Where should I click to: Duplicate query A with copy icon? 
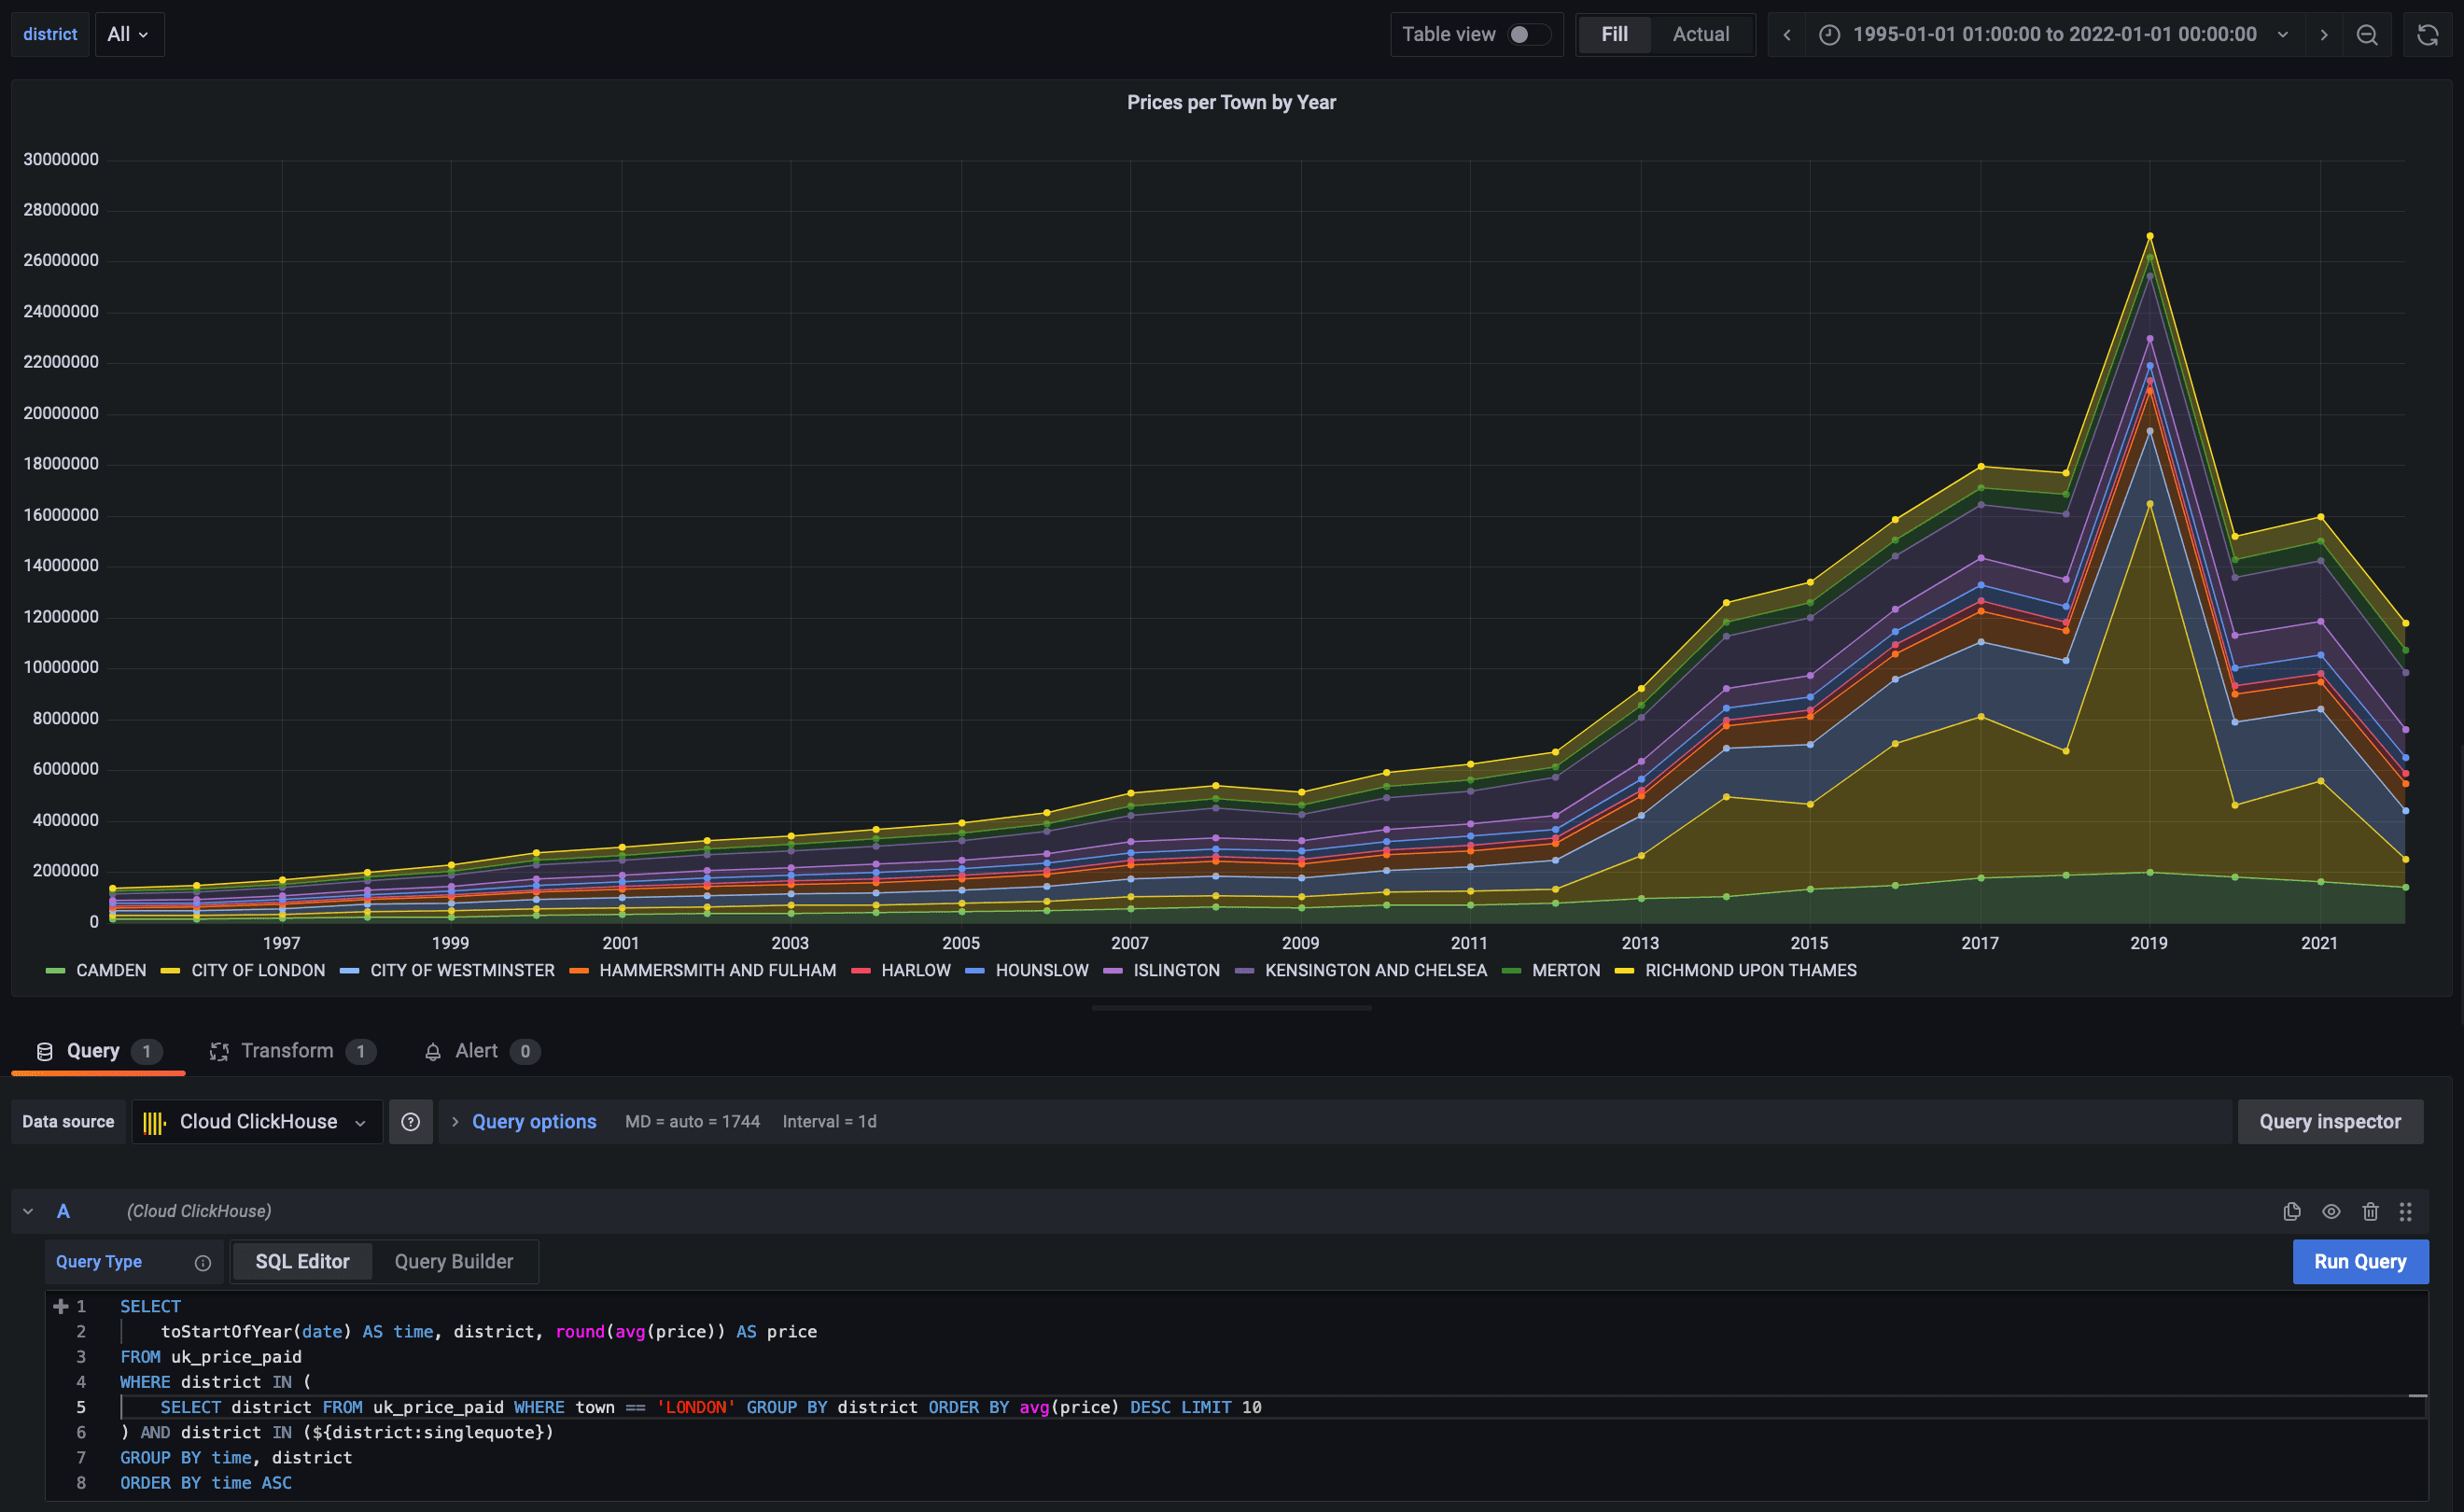(x=2292, y=1211)
